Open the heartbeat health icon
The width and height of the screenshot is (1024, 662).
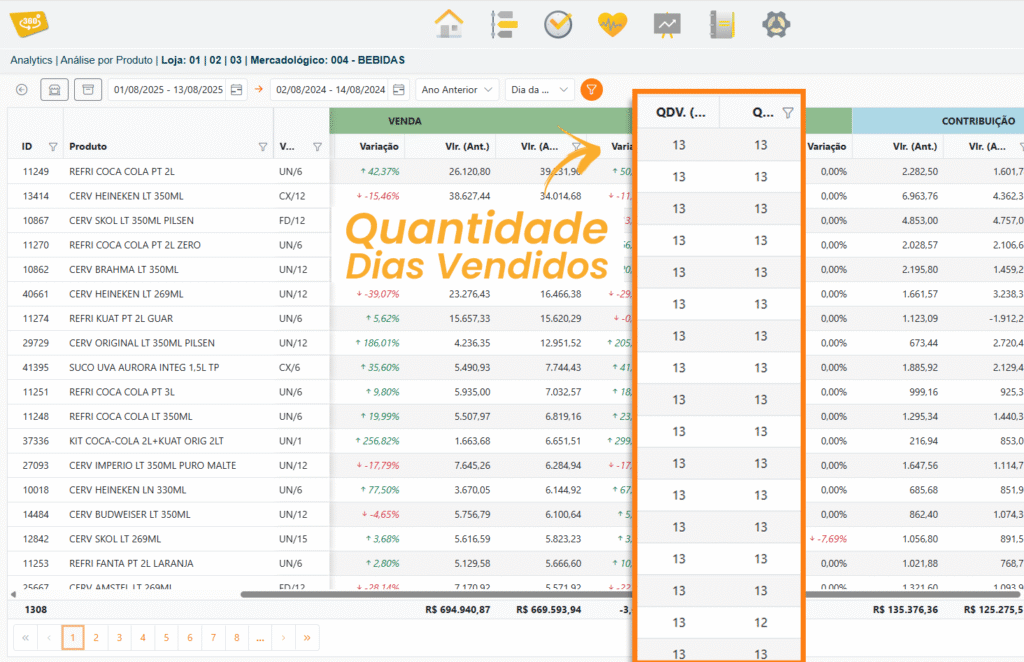612,25
